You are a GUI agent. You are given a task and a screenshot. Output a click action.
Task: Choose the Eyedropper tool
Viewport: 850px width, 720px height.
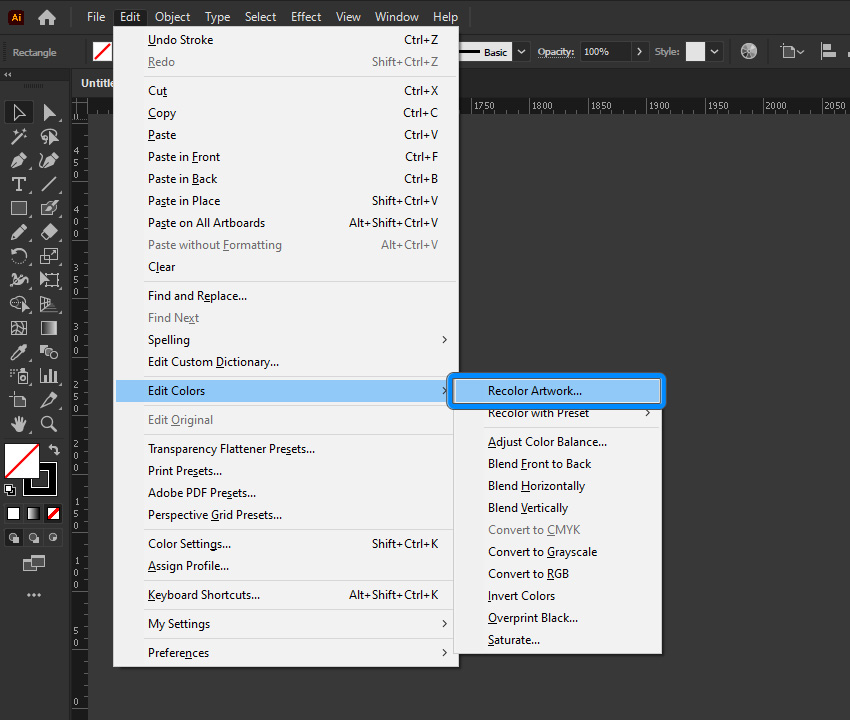point(18,352)
